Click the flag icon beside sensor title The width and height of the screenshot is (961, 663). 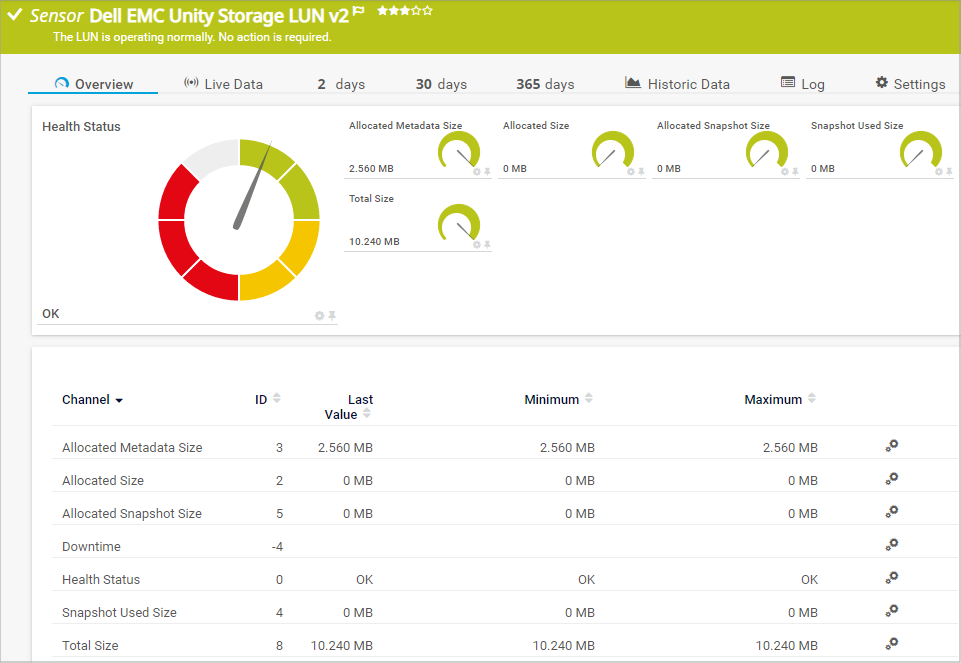[x=359, y=11]
